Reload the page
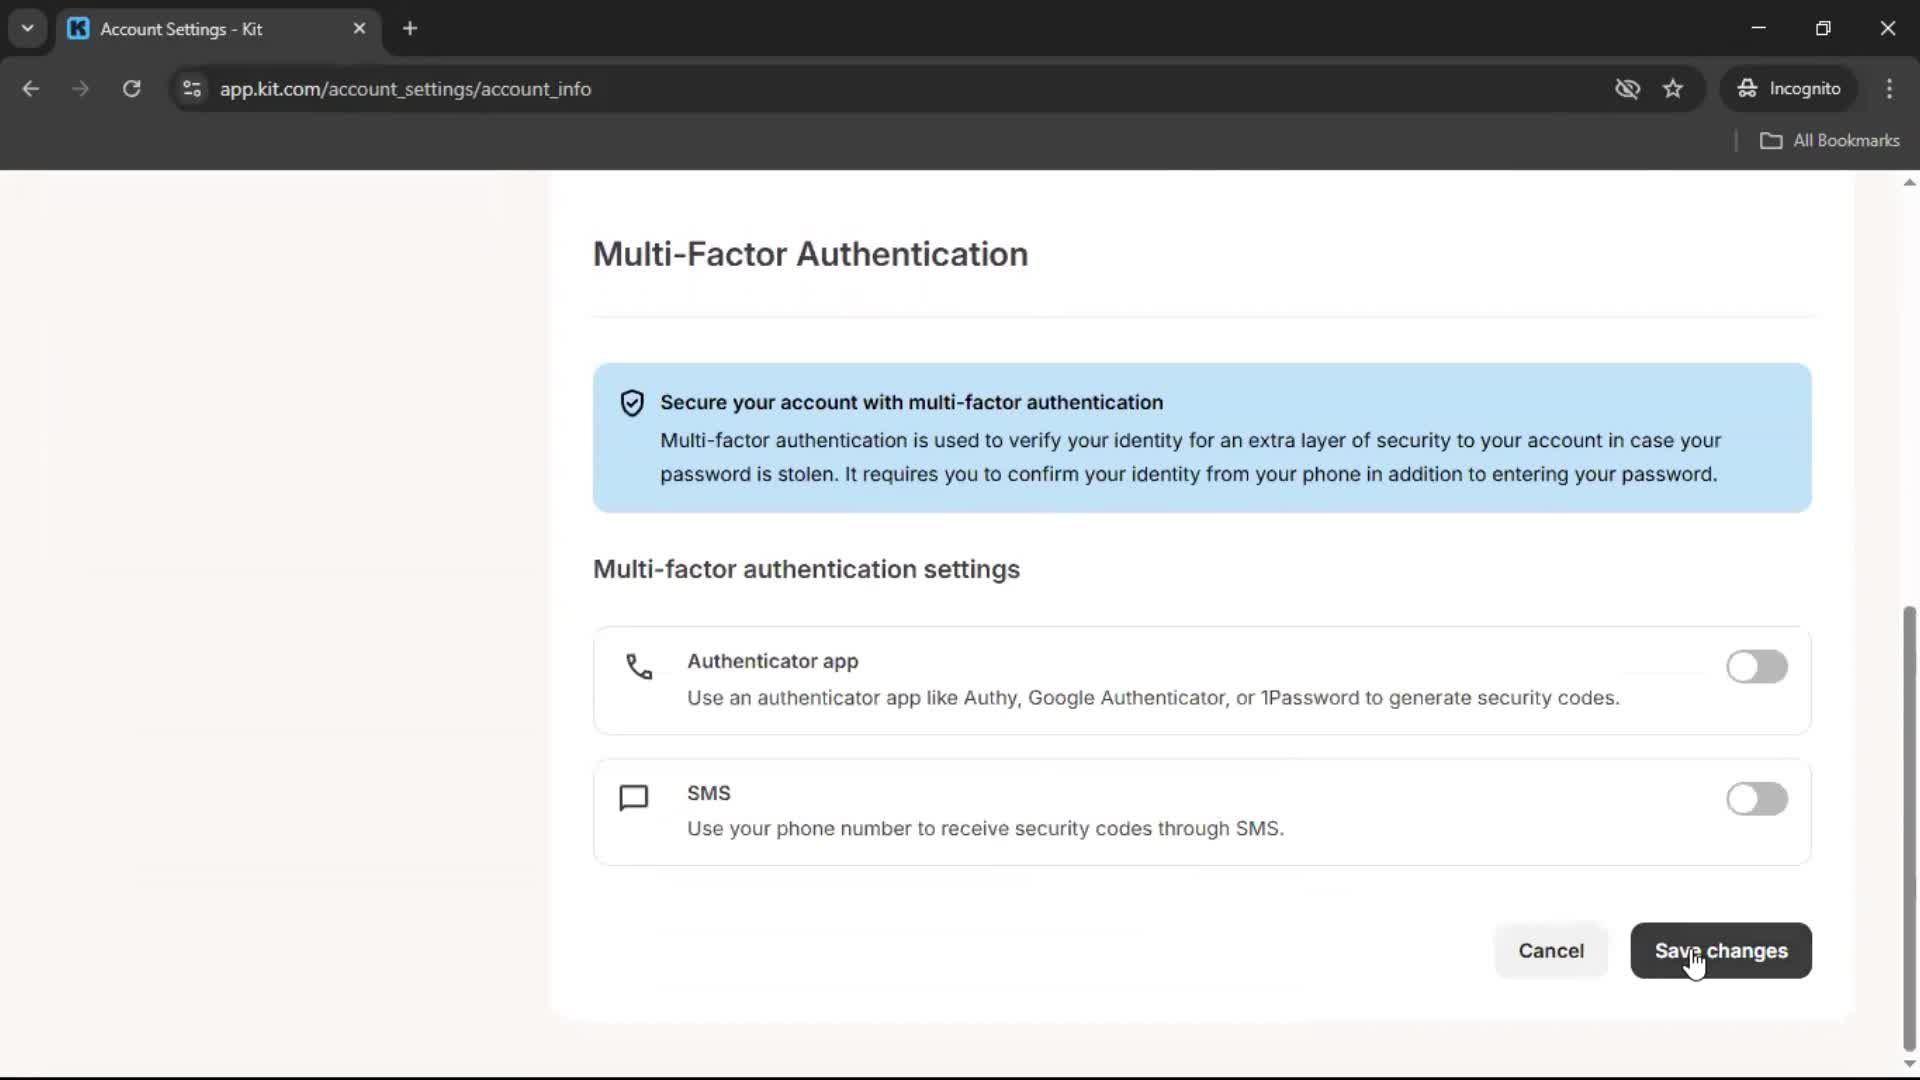Image resolution: width=1920 pixels, height=1080 pixels. click(x=131, y=89)
